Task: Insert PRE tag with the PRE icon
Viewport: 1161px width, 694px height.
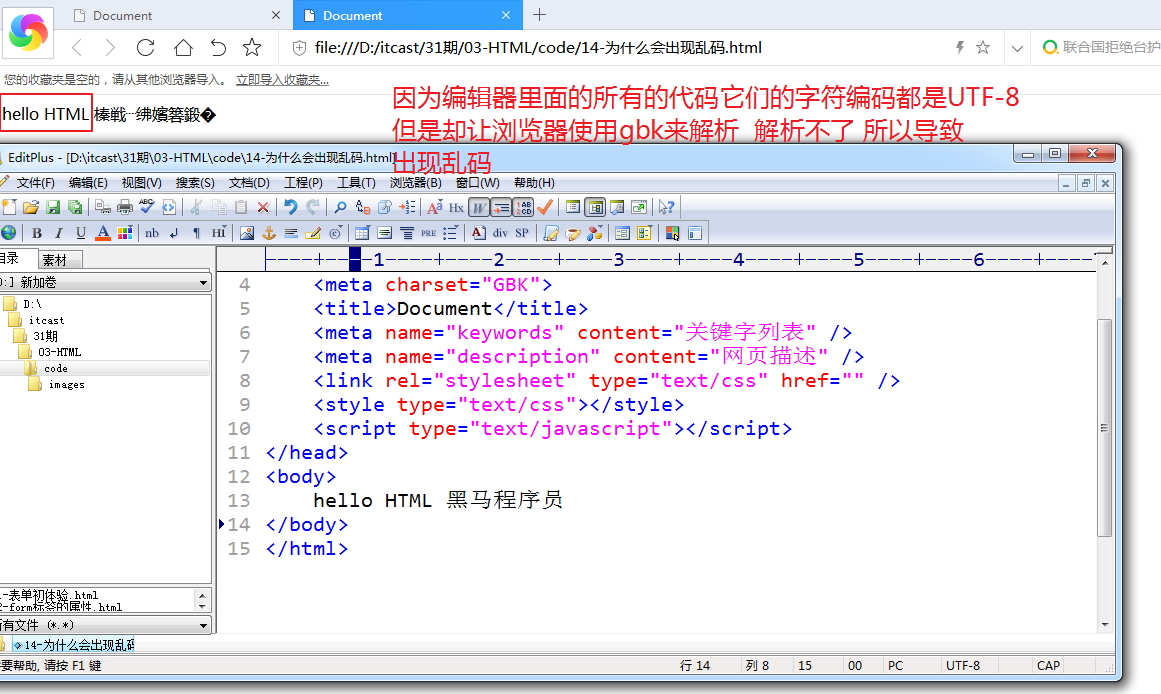Action: pyautogui.click(x=429, y=233)
